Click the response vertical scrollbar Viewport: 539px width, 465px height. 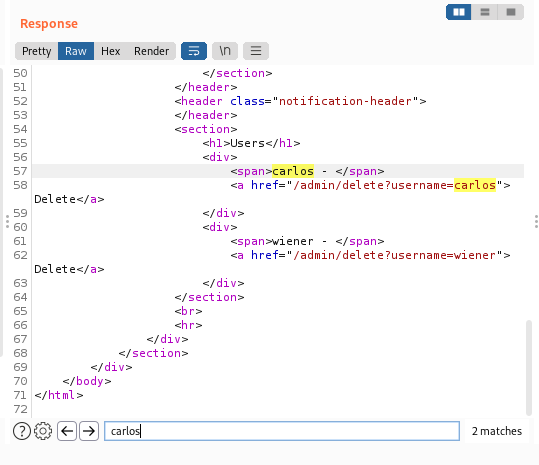pyautogui.click(x=529, y=368)
